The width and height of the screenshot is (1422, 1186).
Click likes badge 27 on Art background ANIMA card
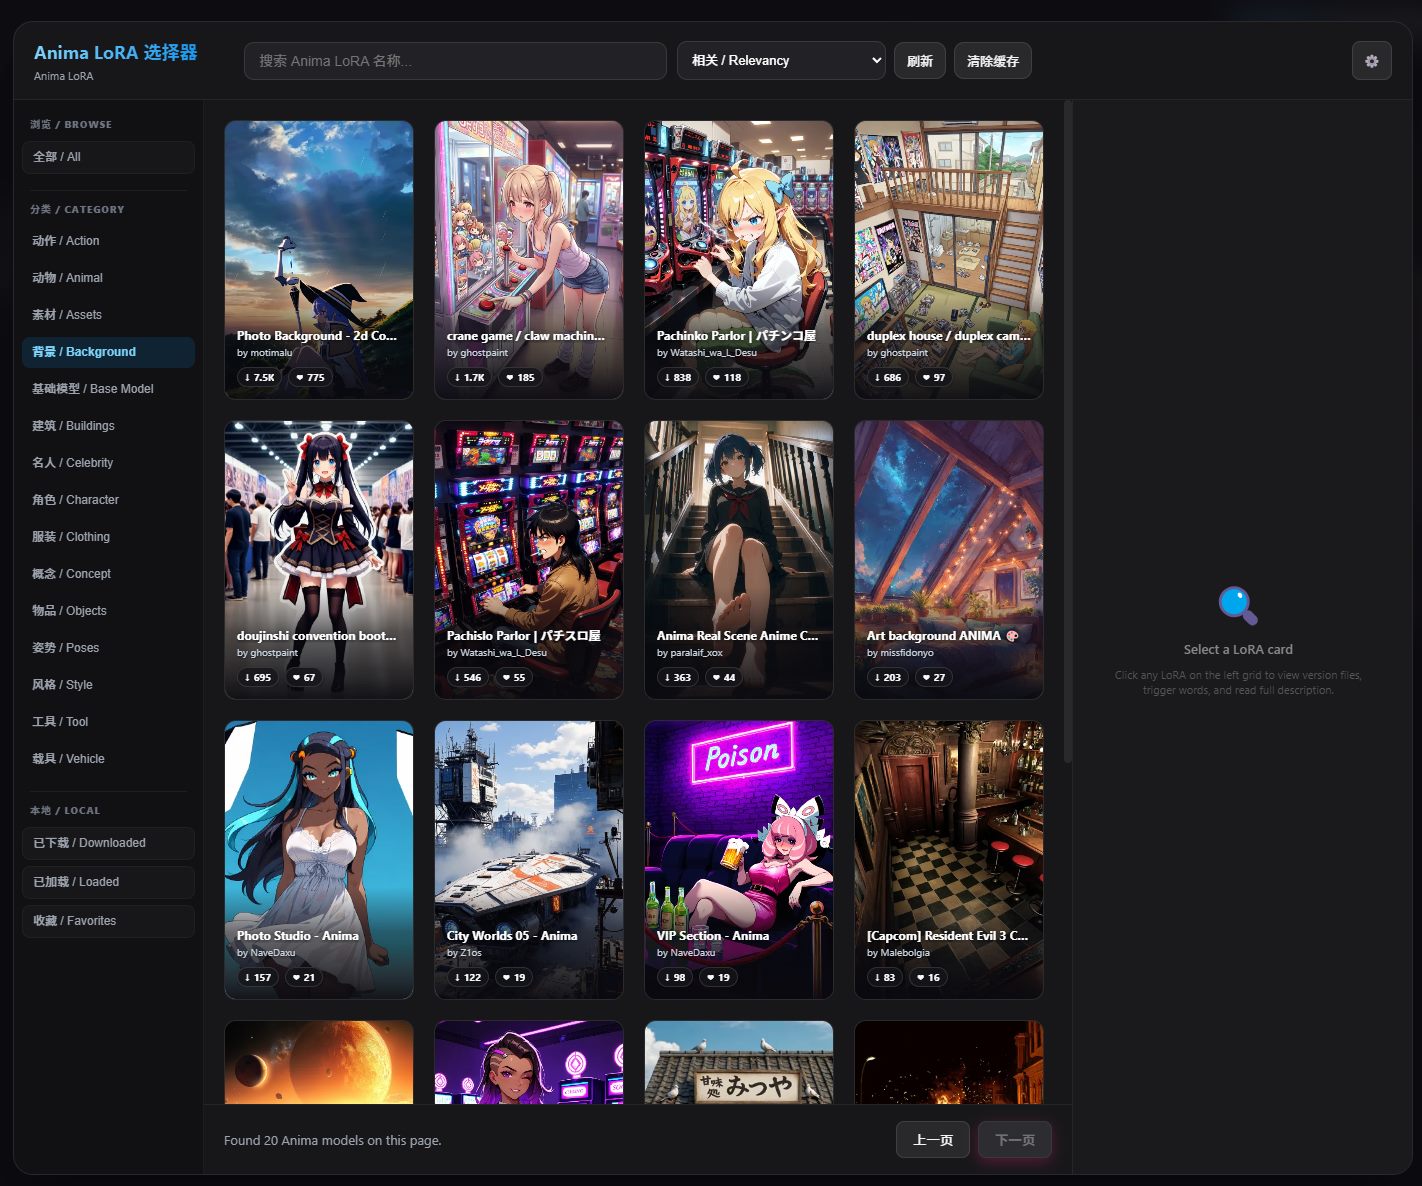(x=933, y=677)
